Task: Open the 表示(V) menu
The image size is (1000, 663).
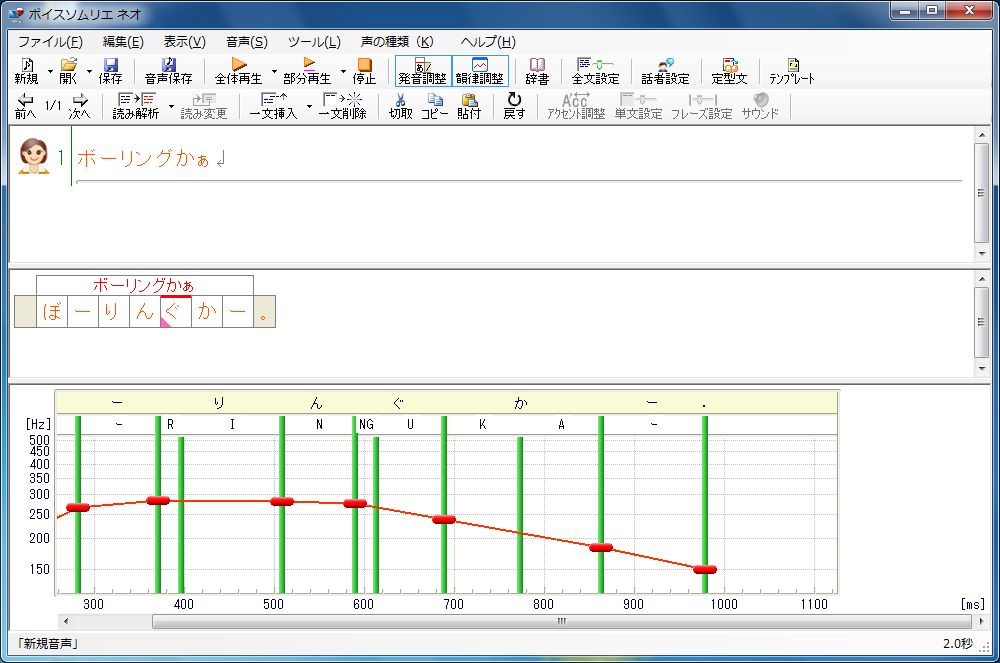Action: coord(184,41)
